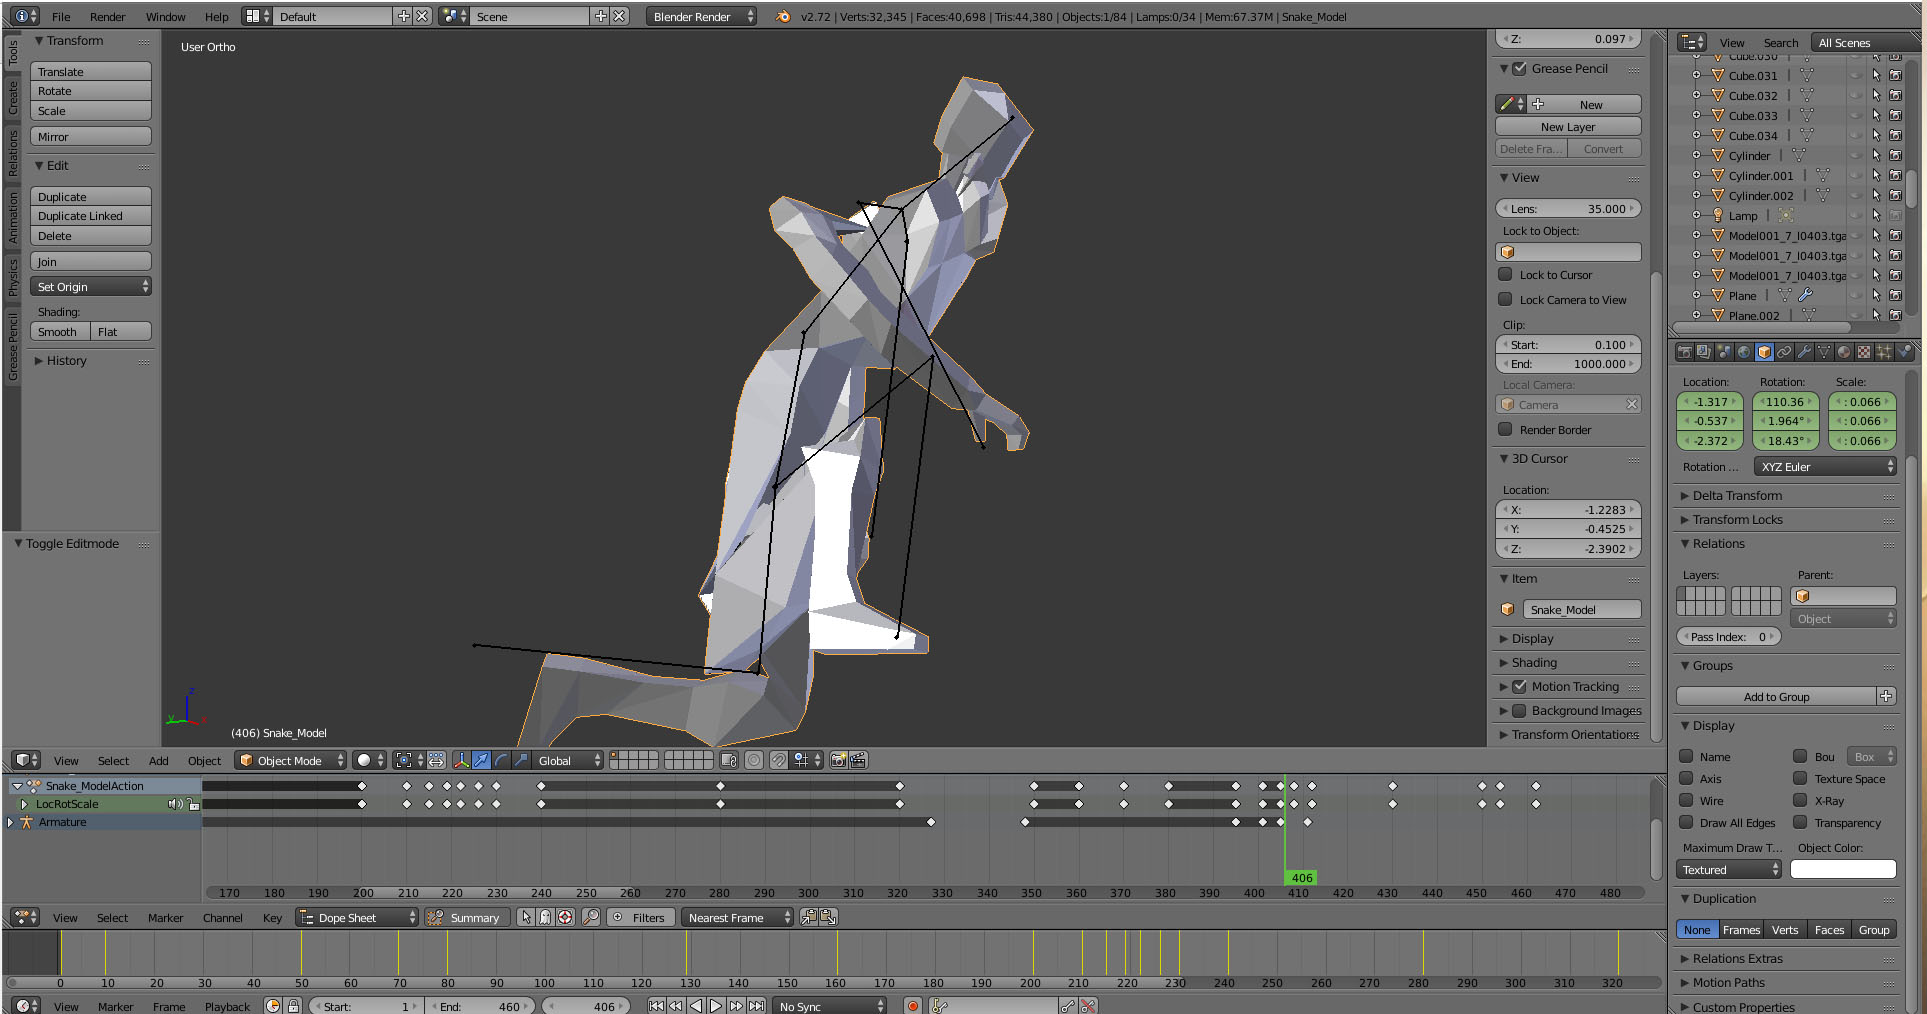This screenshot has width=1927, height=1014.
Task: Click the Smooth shading button
Action: pyautogui.click(x=59, y=331)
